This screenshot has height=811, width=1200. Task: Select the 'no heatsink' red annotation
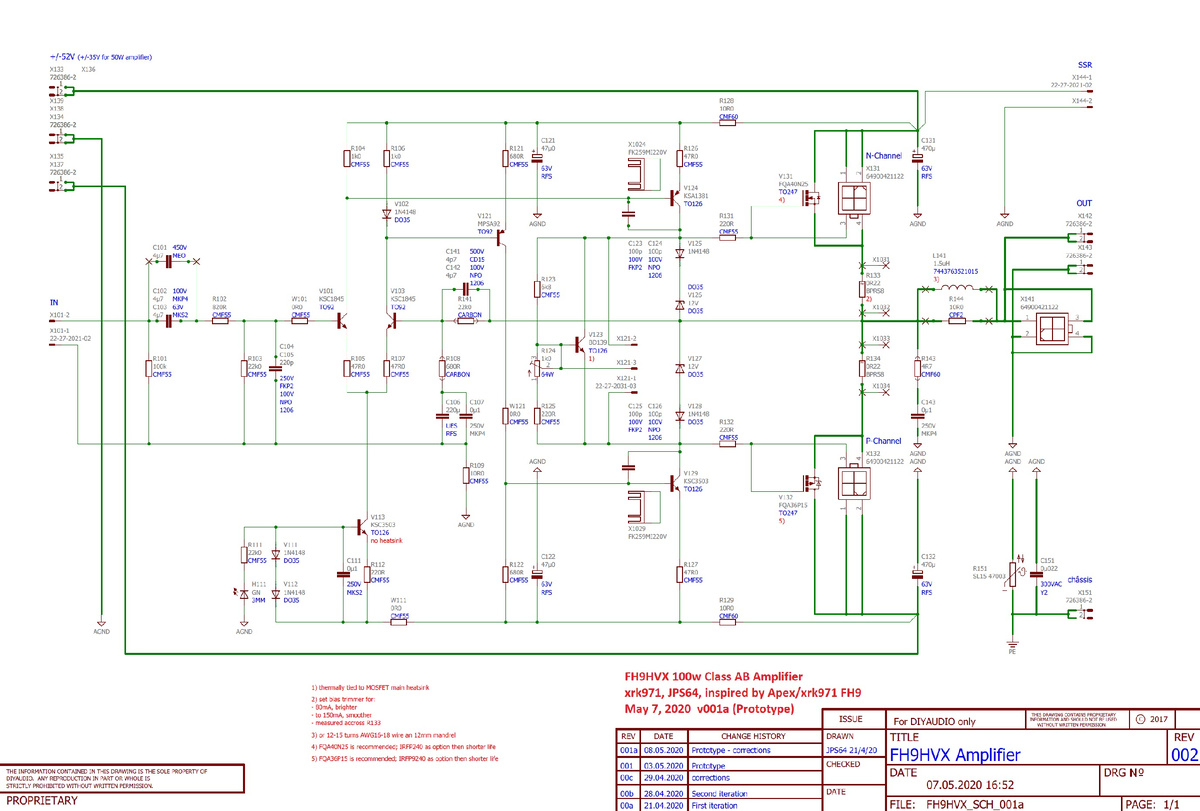pyautogui.click(x=388, y=539)
